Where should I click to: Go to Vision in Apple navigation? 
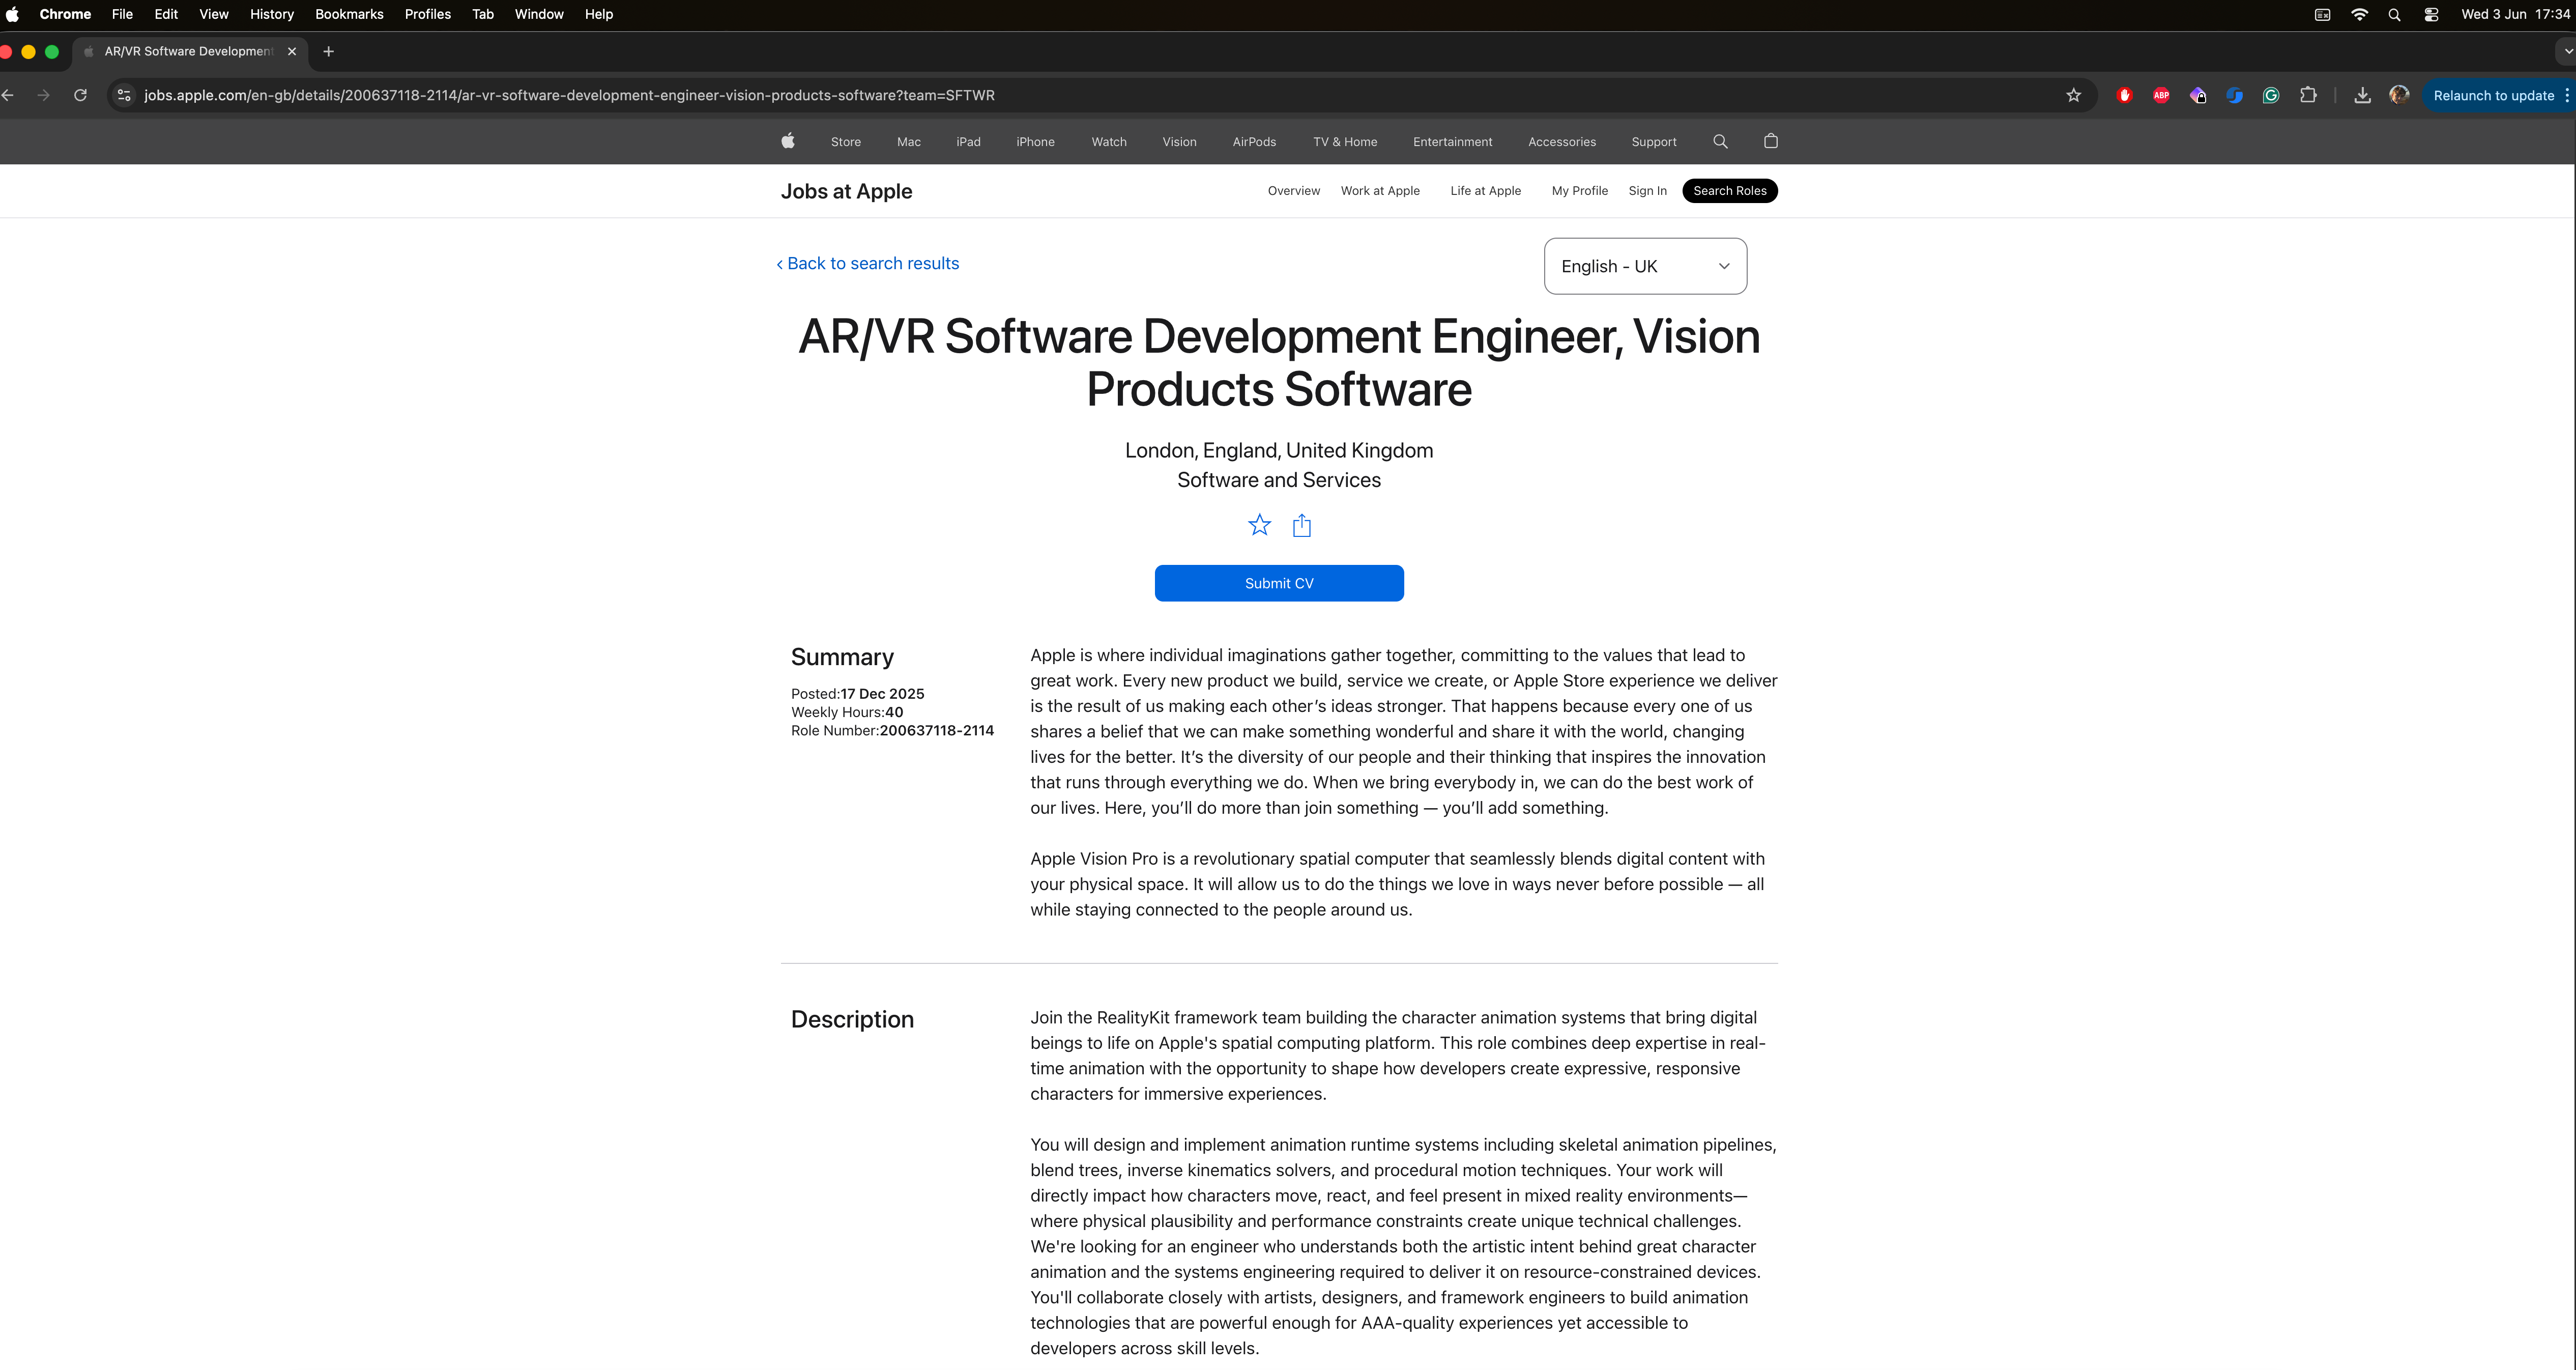point(1179,142)
